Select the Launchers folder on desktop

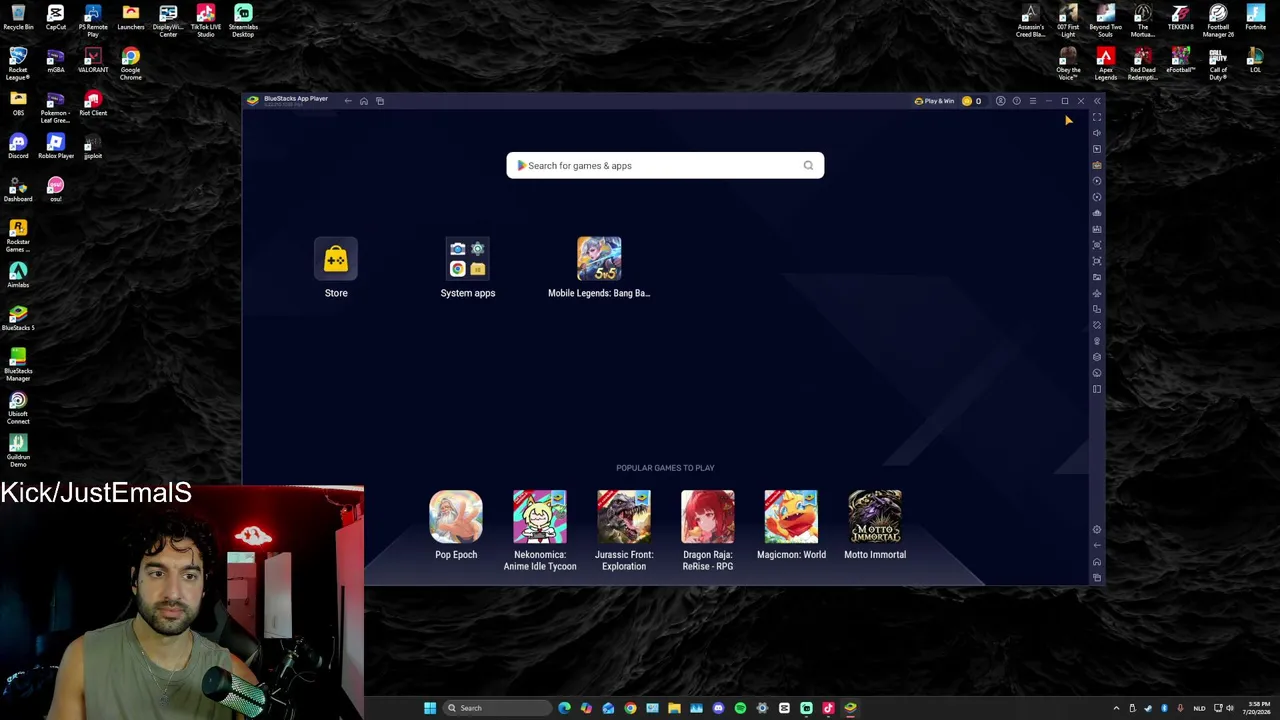point(130,18)
